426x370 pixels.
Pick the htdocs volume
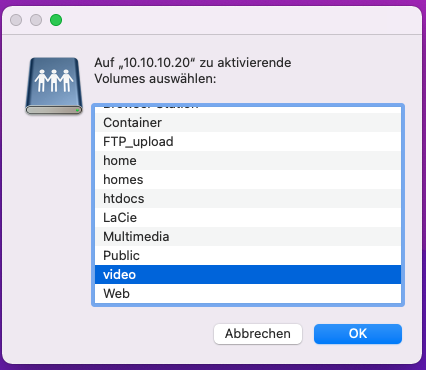pyautogui.click(x=248, y=199)
